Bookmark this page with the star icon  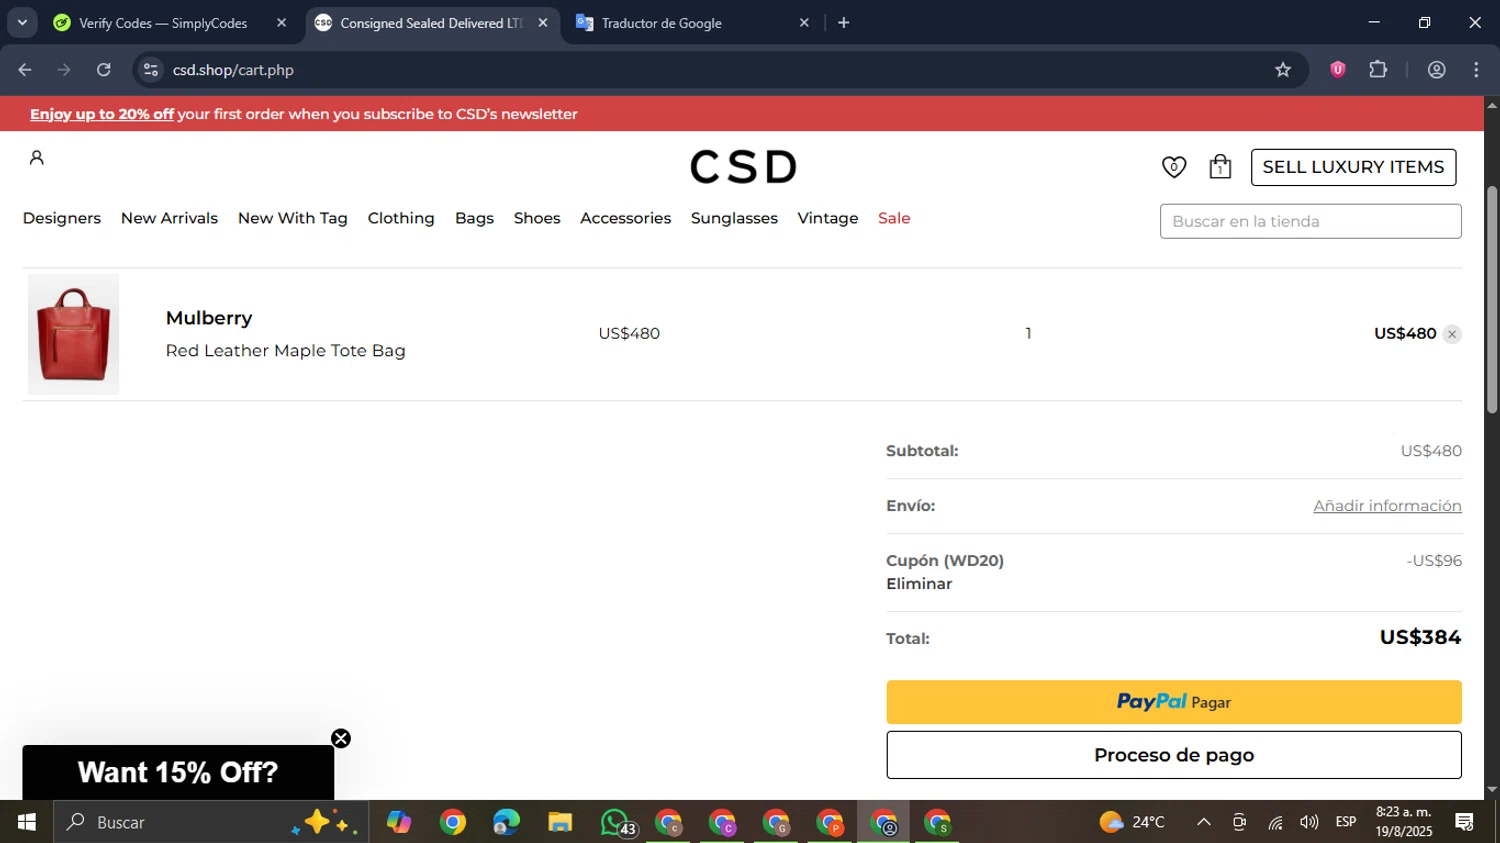(x=1283, y=70)
